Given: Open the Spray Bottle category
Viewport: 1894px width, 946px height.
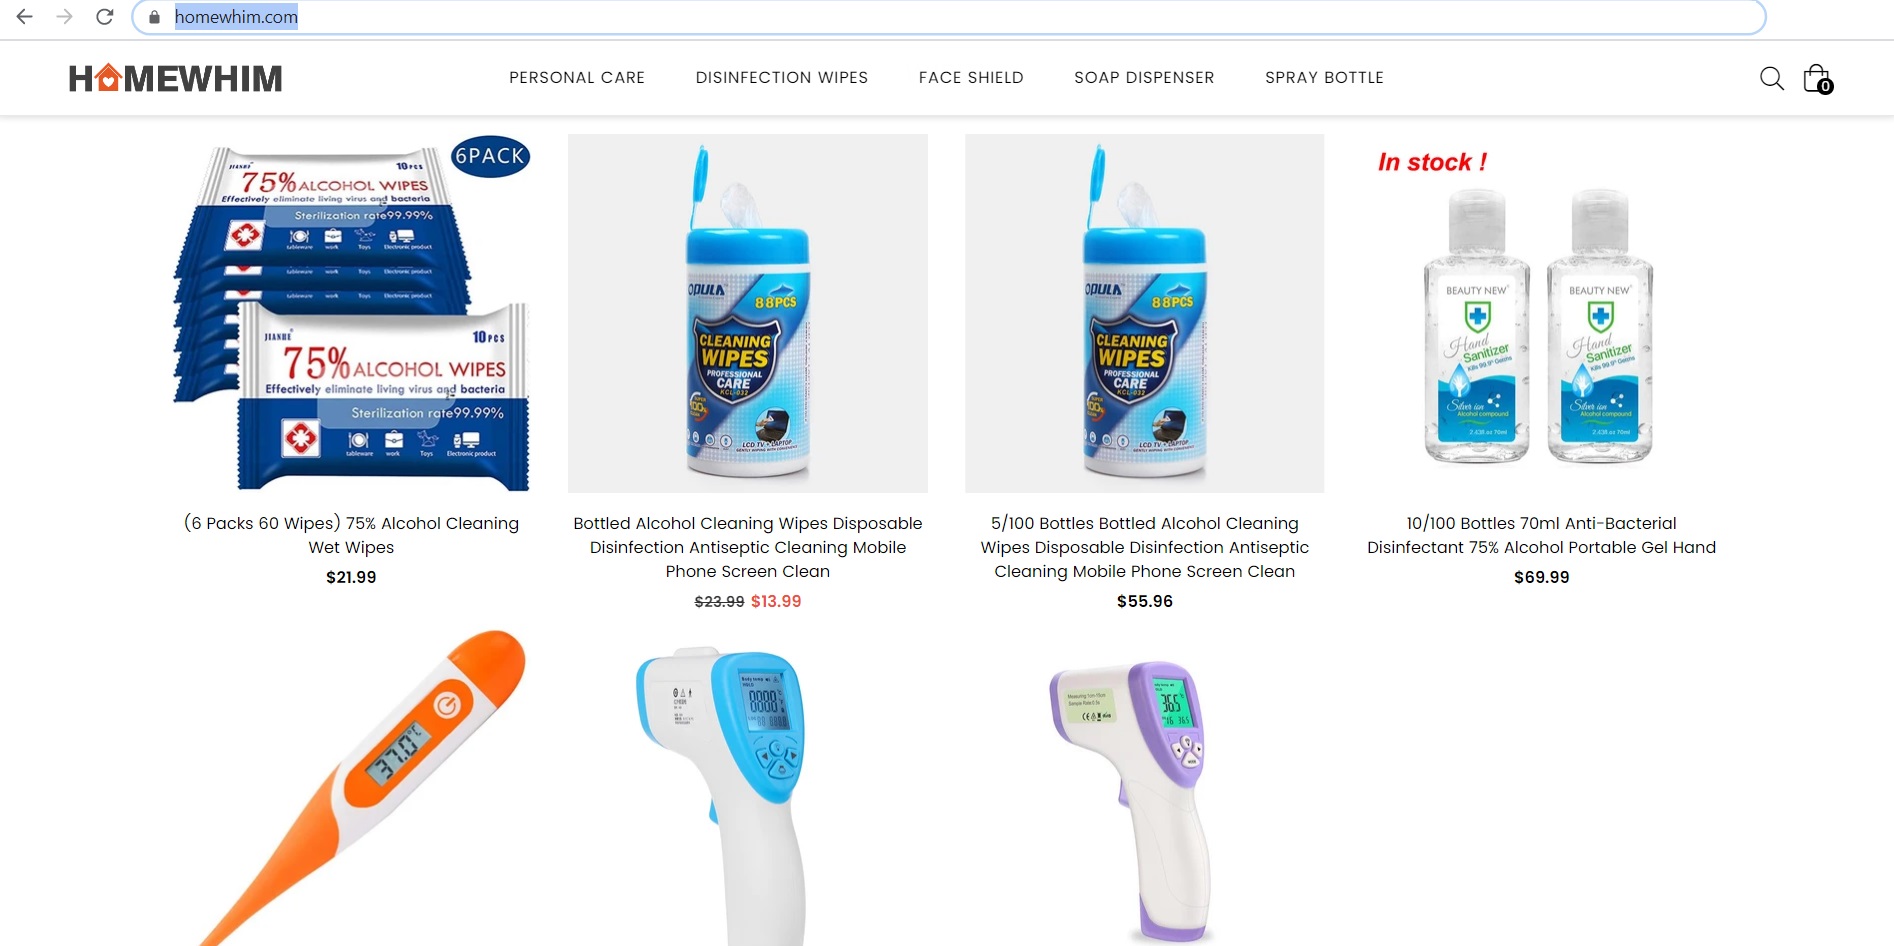Looking at the screenshot, I should pyautogui.click(x=1324, y=78).
